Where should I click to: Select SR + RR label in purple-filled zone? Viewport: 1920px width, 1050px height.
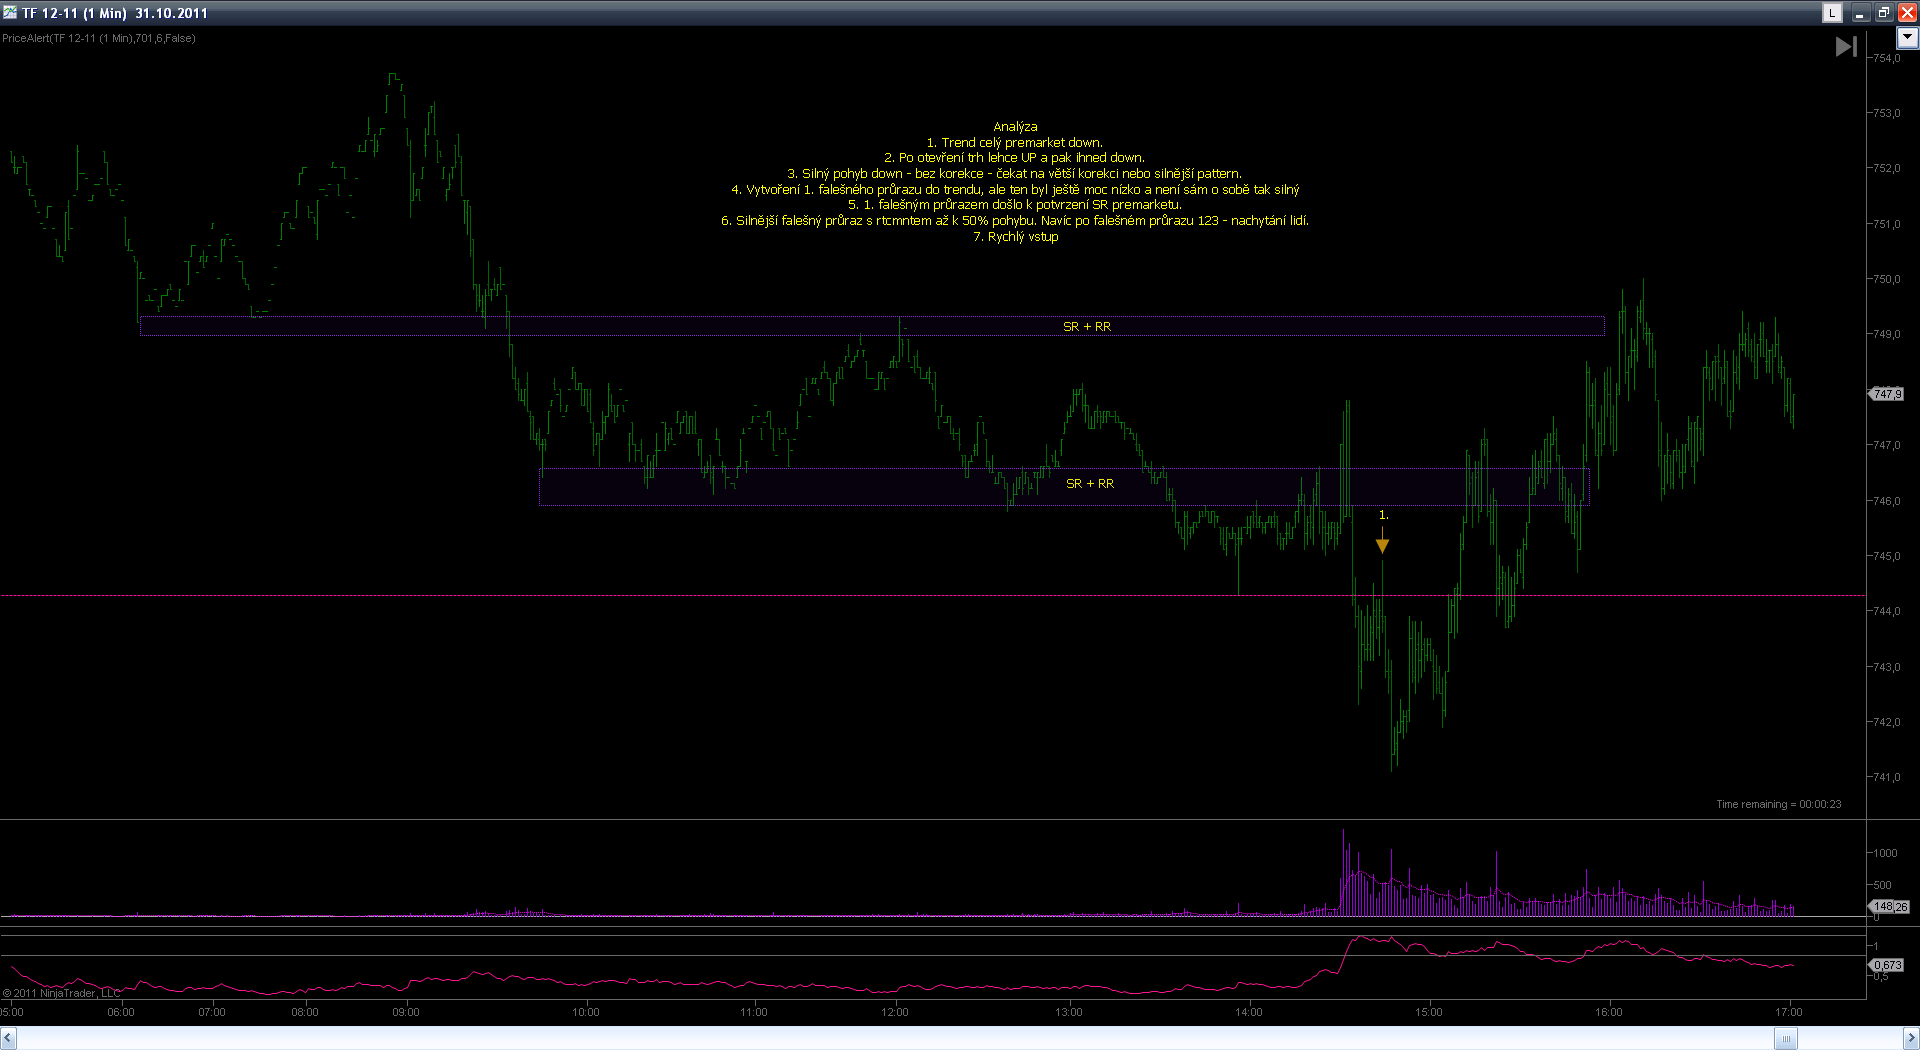point(1090,484)
